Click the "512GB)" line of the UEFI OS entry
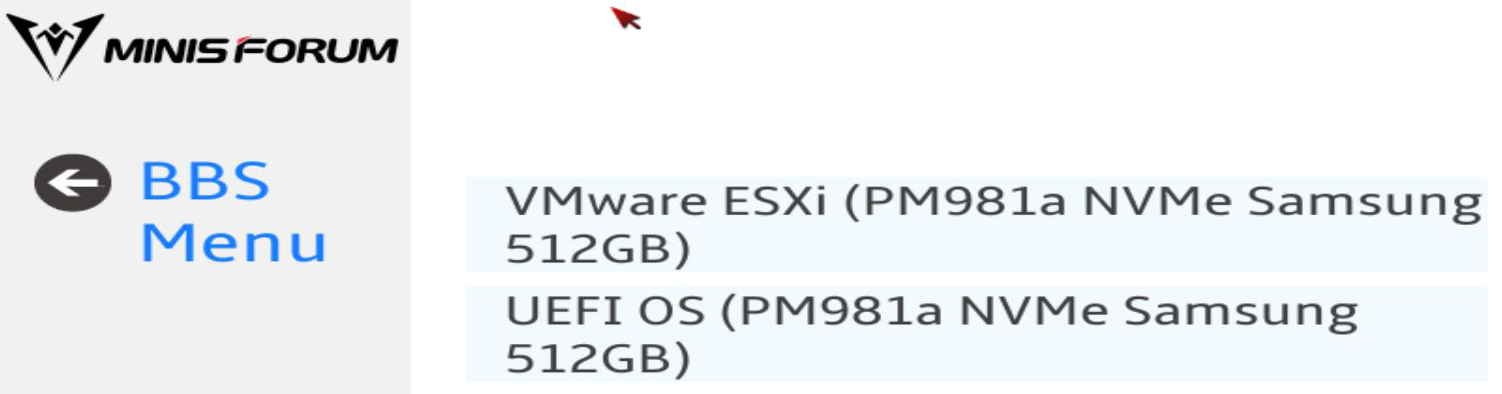1502x394 pixels. (x=597, y=360)
